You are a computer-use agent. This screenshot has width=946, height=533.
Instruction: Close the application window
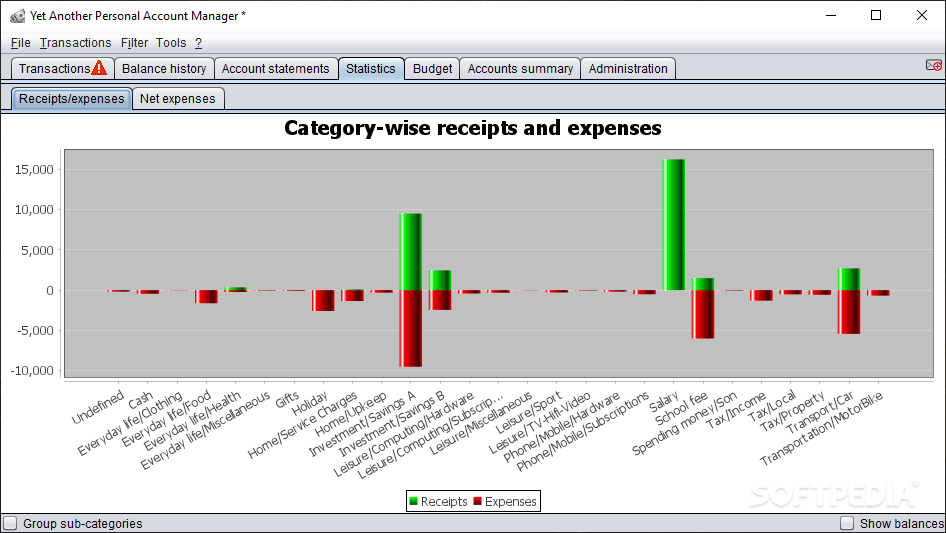pos(921,16)
